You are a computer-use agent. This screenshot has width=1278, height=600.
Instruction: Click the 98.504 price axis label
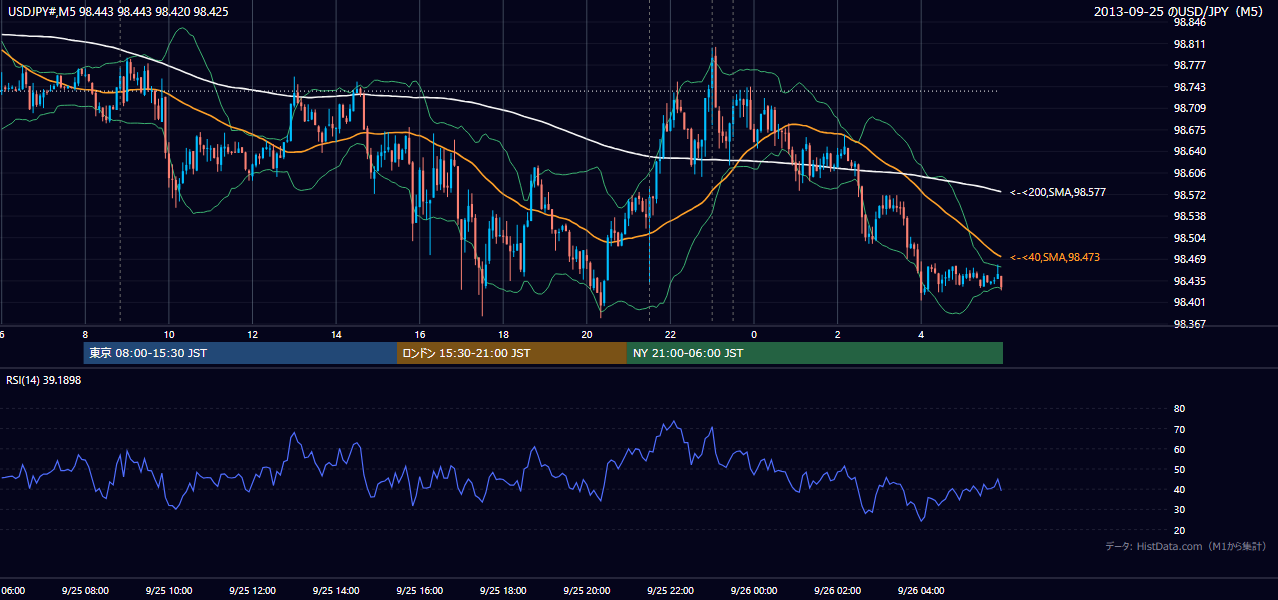coord(1189,238)
